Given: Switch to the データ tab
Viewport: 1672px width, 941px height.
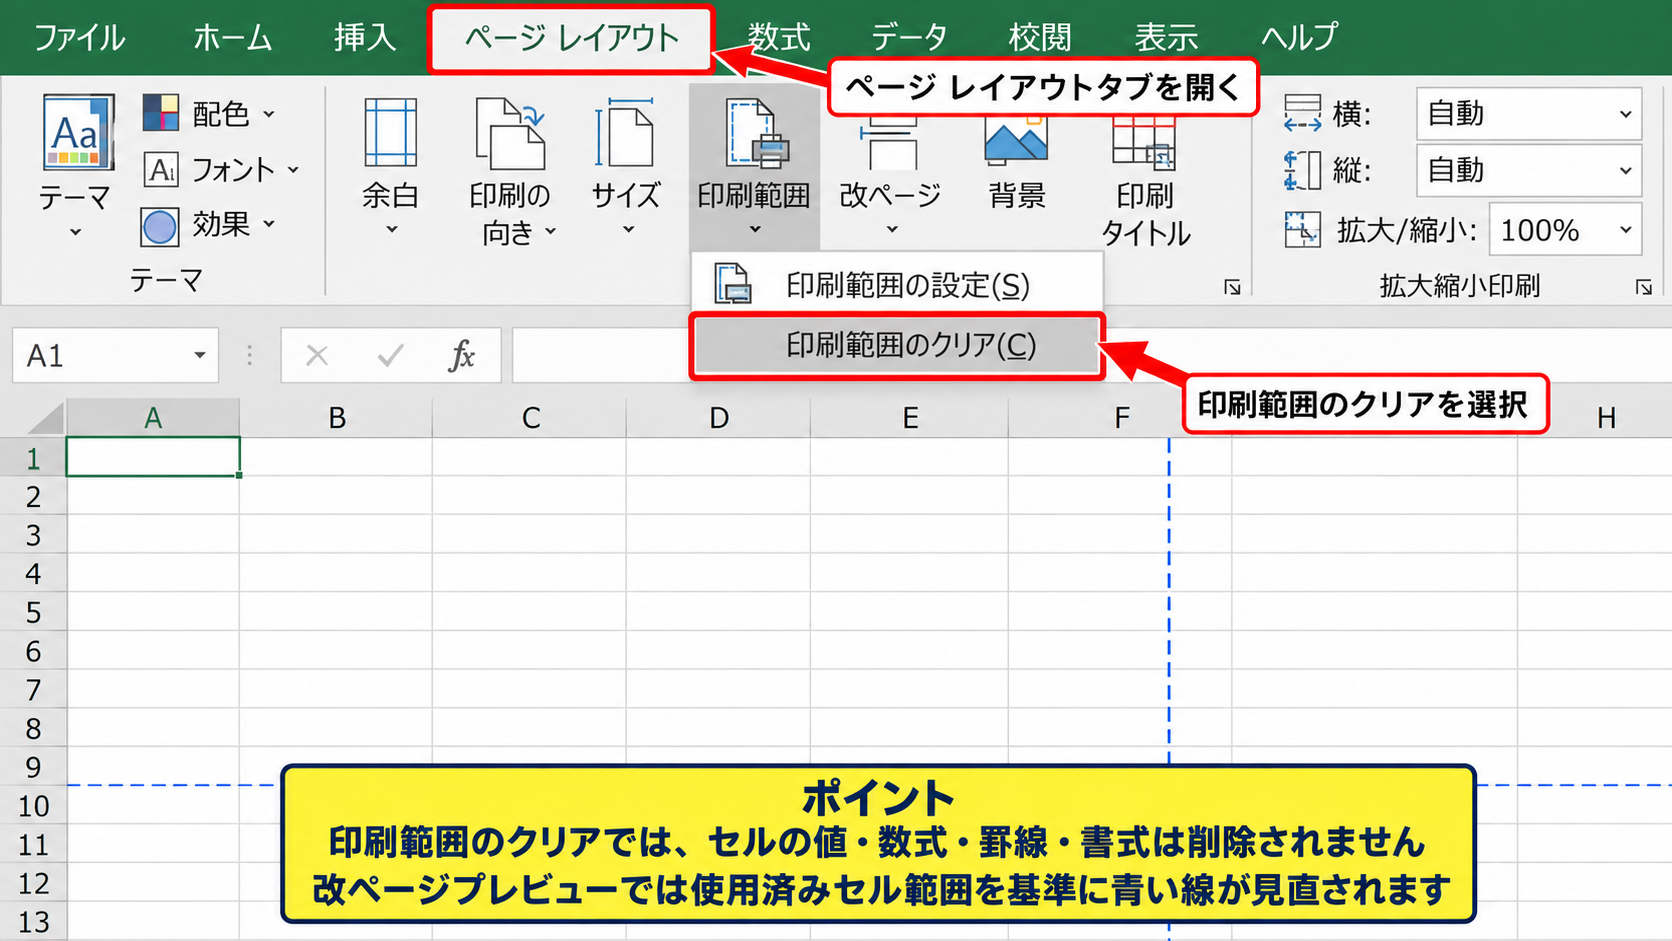Looking at the screenshot, I should tap(909, 38).
